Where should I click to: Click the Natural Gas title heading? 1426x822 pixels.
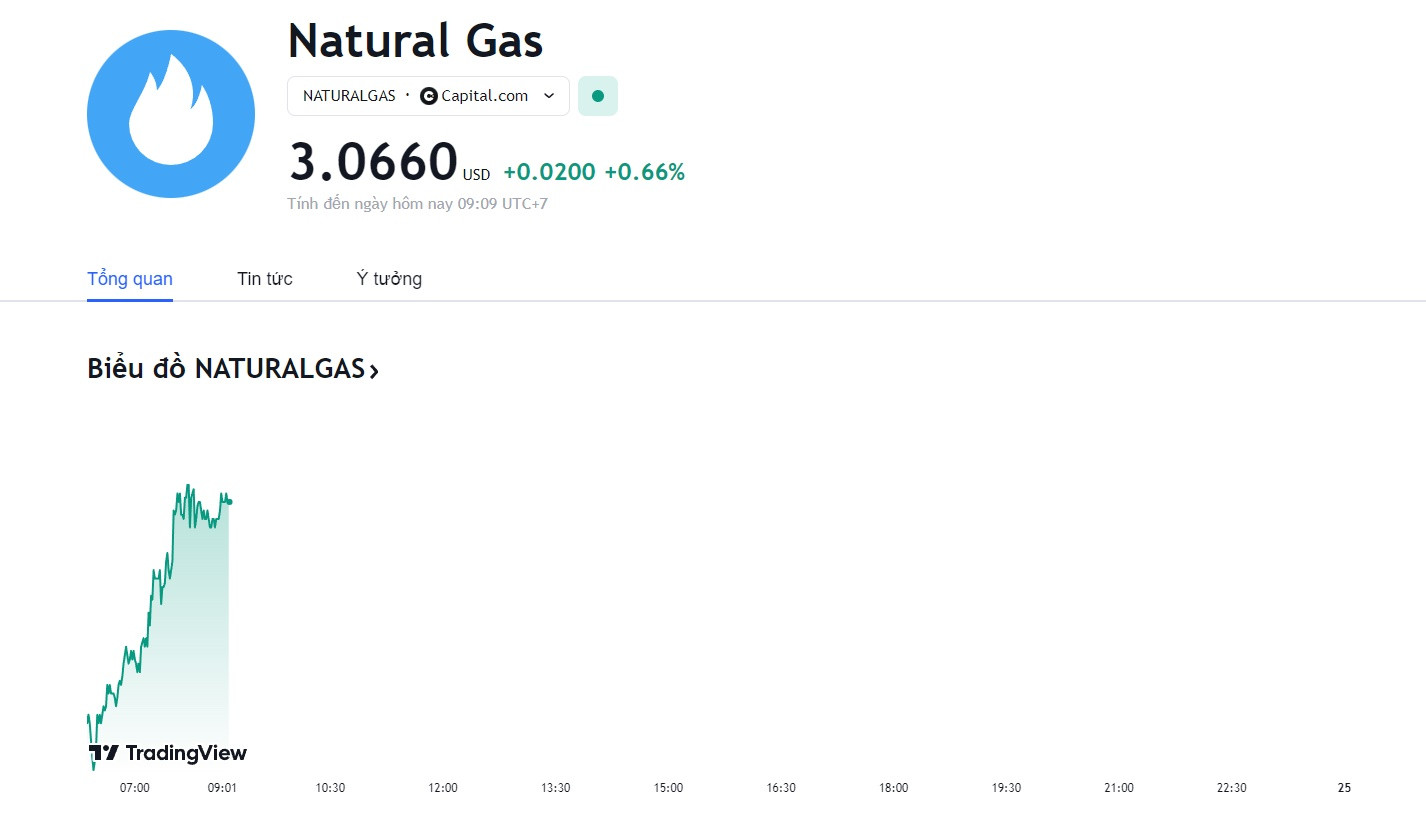coord(416,41)
